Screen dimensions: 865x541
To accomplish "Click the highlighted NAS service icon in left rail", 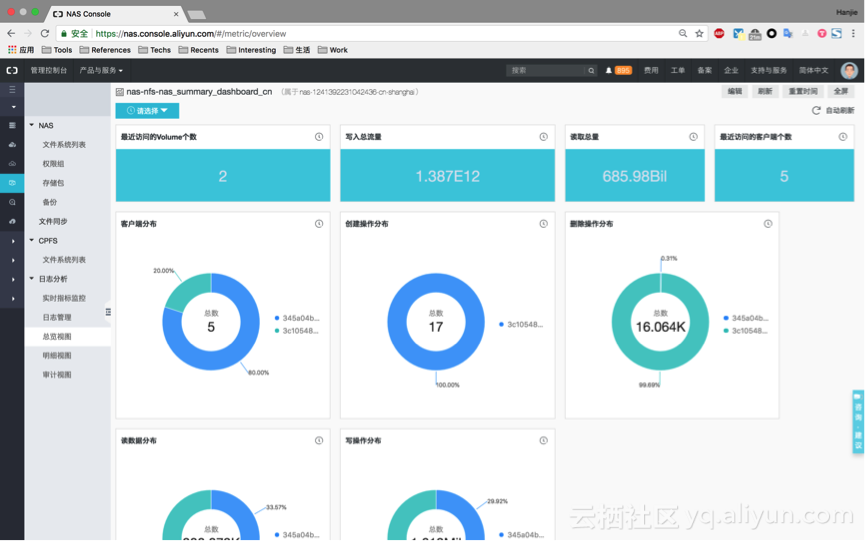I will (x=12, y=183).
